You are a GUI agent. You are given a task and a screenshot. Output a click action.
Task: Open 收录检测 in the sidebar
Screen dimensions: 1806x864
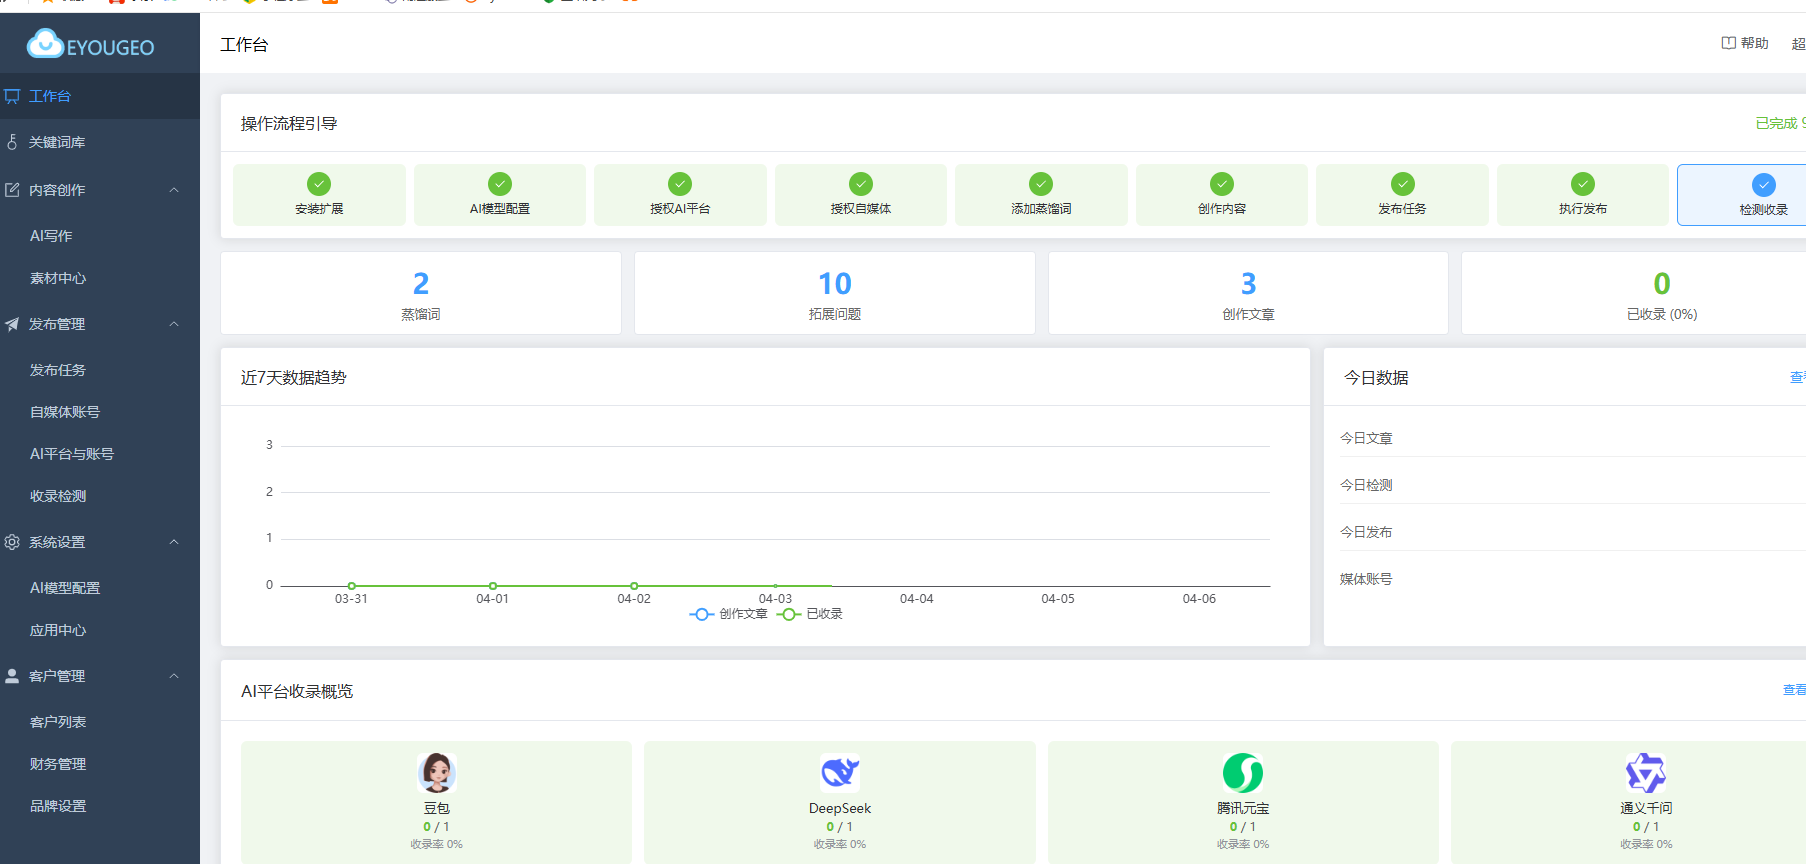(x=58, y=496)
